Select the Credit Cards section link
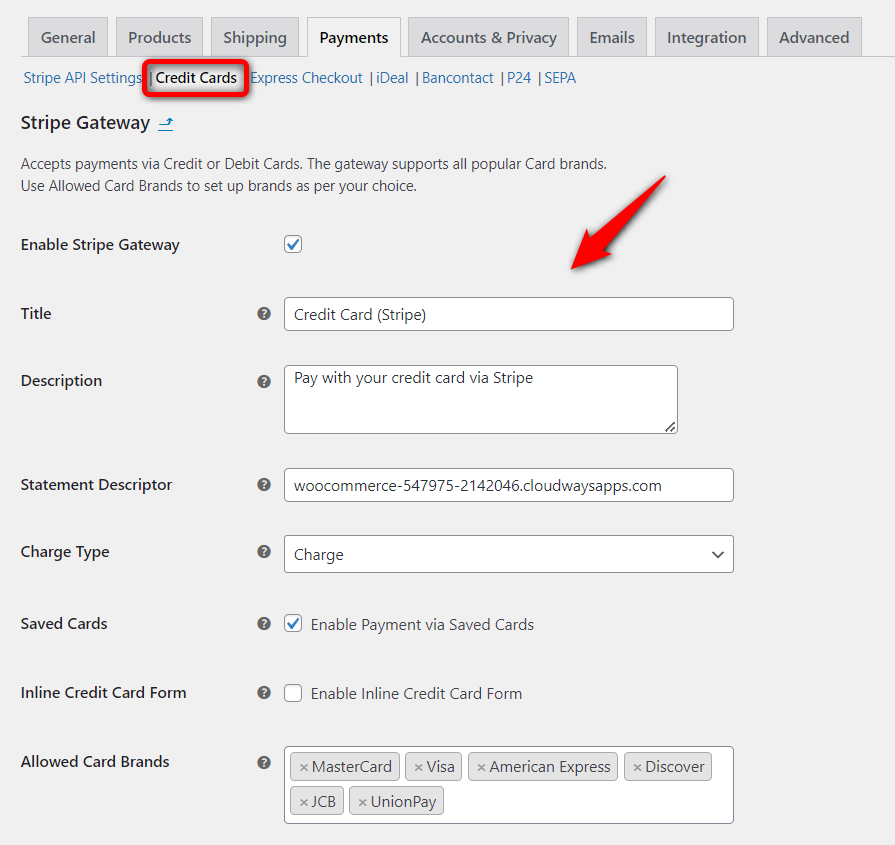The height and width of the screenshot is (845, 895). click(196, 78)
